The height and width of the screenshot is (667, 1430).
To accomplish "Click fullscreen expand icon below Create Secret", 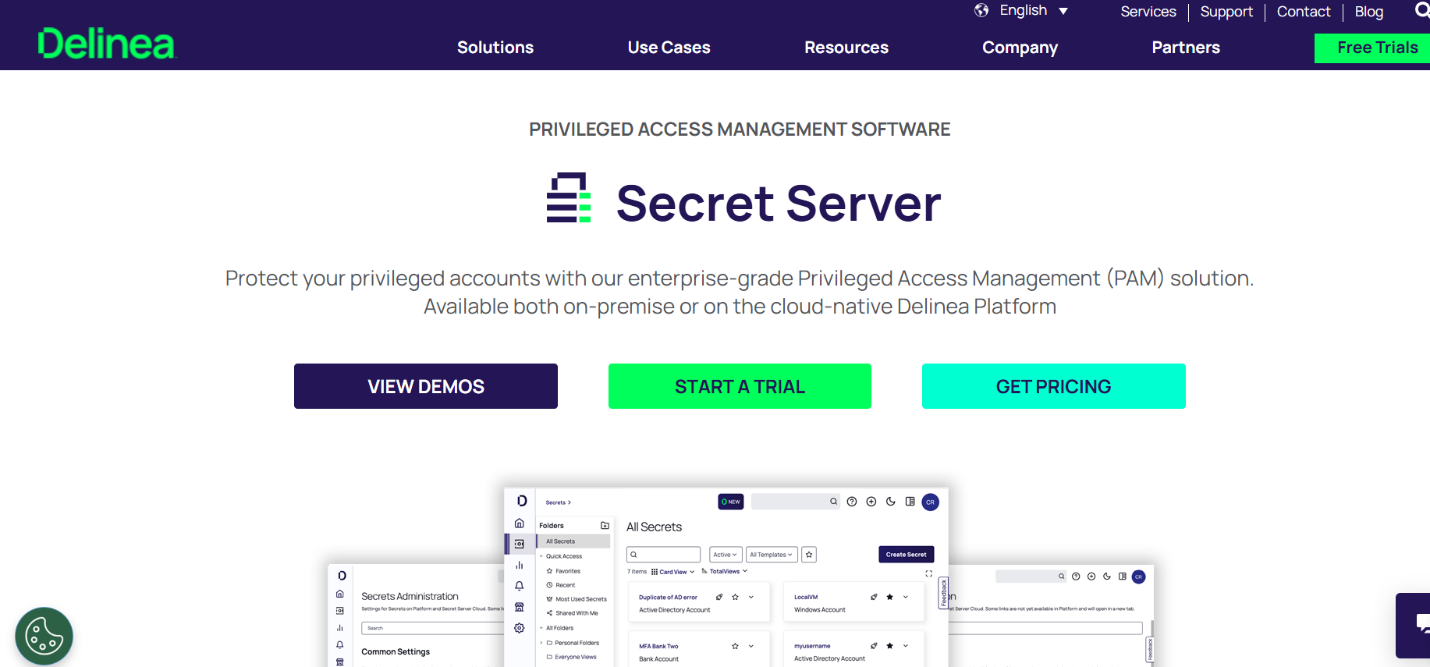I will pyautogui.click(x=929, y=573).
